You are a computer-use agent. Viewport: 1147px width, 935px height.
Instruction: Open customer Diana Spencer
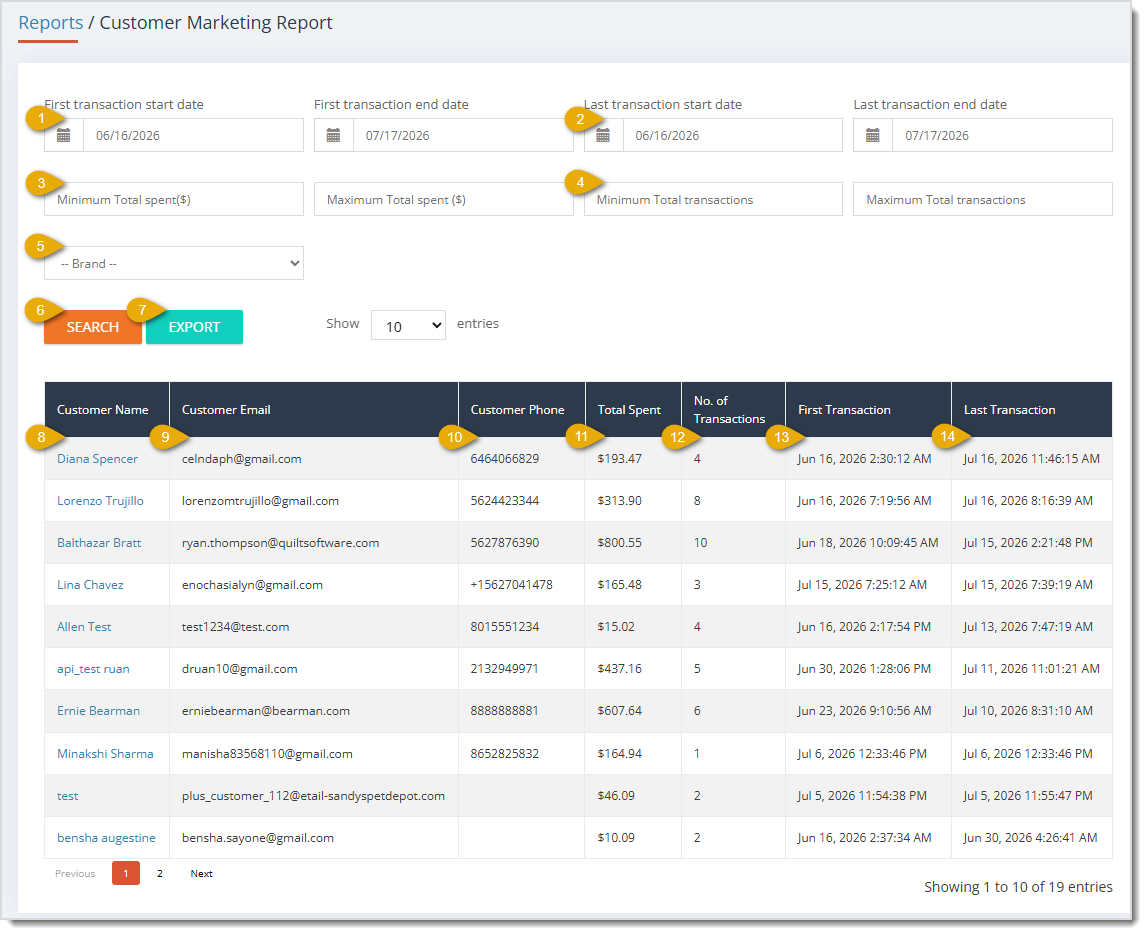[97, 459]
